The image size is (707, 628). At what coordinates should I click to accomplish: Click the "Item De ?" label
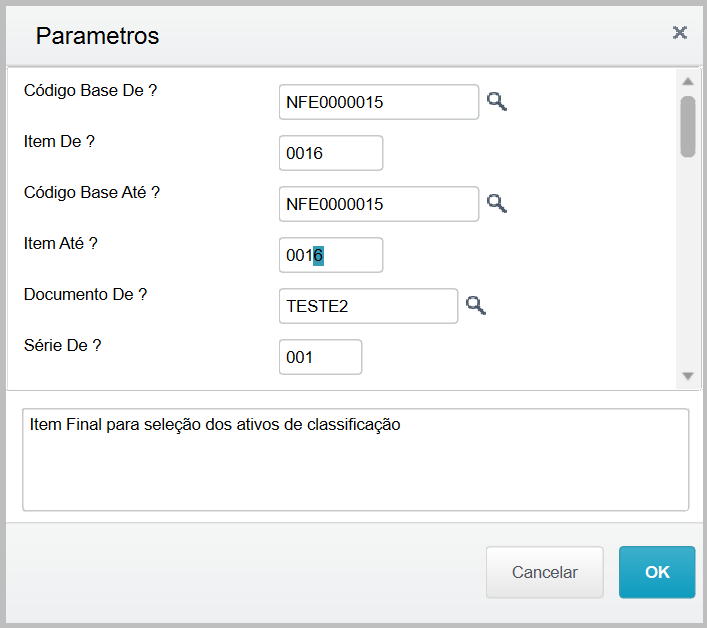[x=59, y=142]
